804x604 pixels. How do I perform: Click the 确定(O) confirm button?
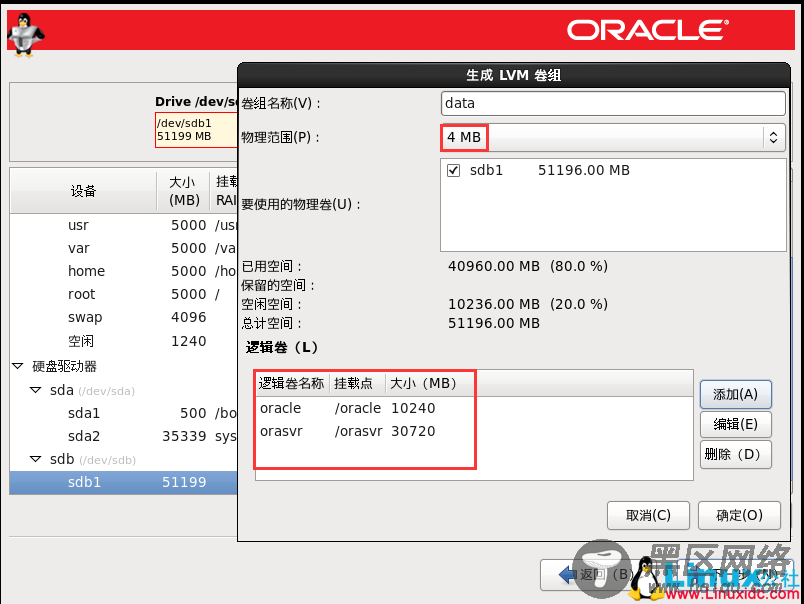click(739, 515)
